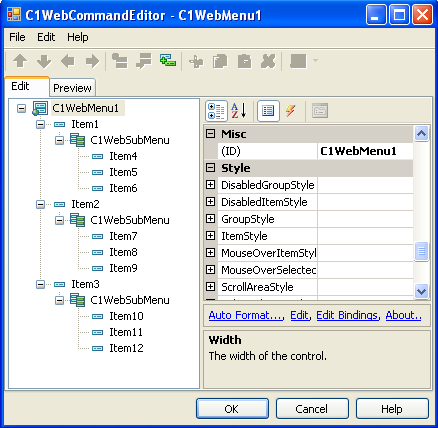The height and width of the screenshot is (428, 438).
Task: Expand the DisabledGroupStyle property
Action: coord(210,185)
